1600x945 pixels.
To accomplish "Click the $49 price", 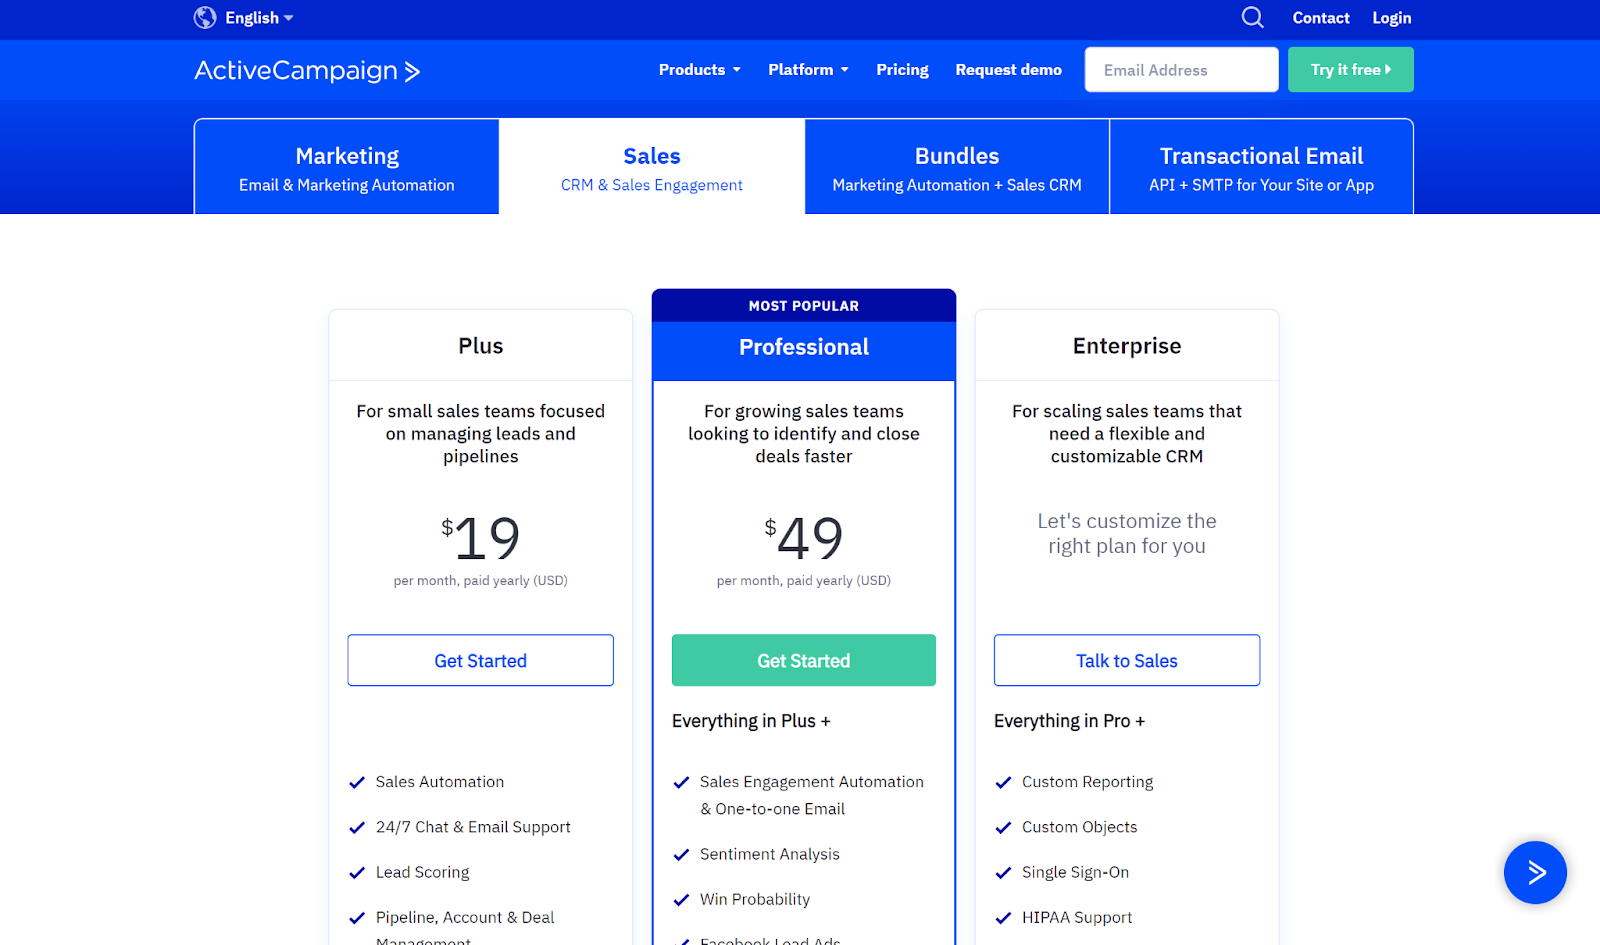I will point(804,538).
